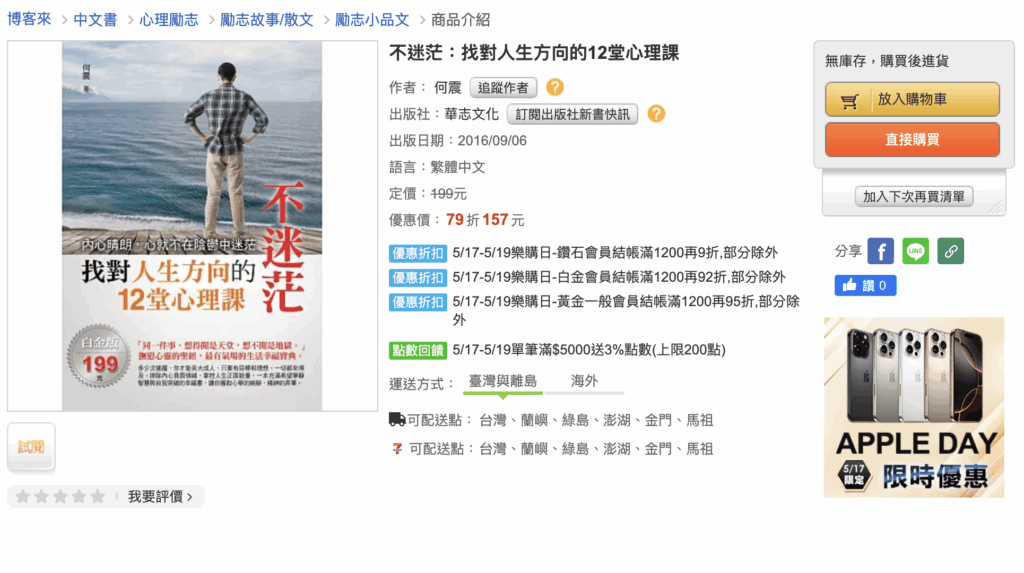Open the APPLE DAY promotion banner
The width and height of the screenshot is (1024, 573).
[914, 407]
